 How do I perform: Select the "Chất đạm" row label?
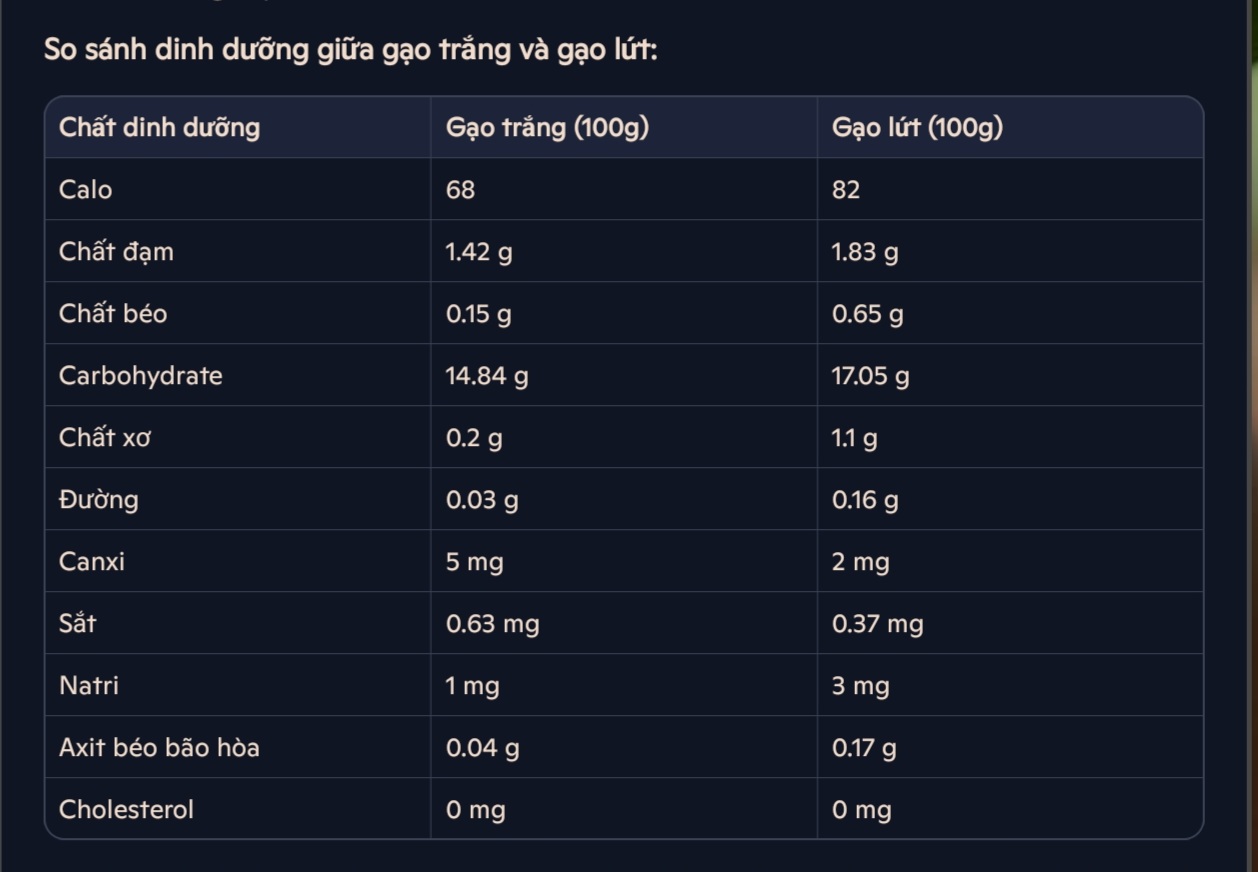(116, 252)
